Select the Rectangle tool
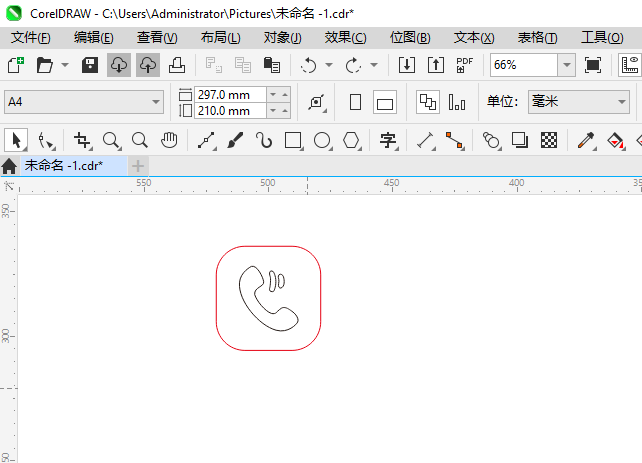The width and height of the screenshot is (642, 463). point(294,140)
